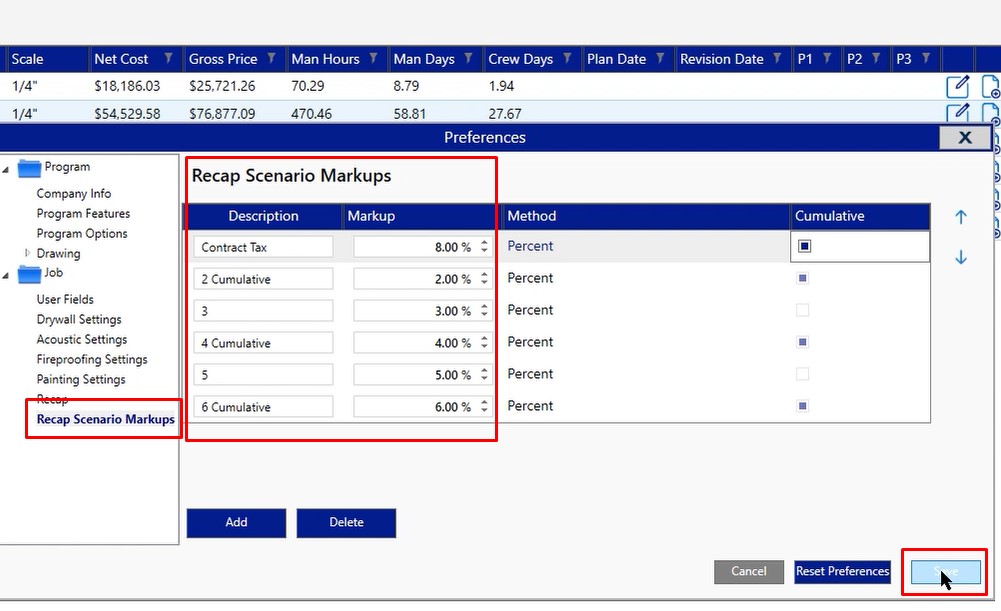Click the Add button
Viewport: 1001px width, 611px height.
(236, 522)
